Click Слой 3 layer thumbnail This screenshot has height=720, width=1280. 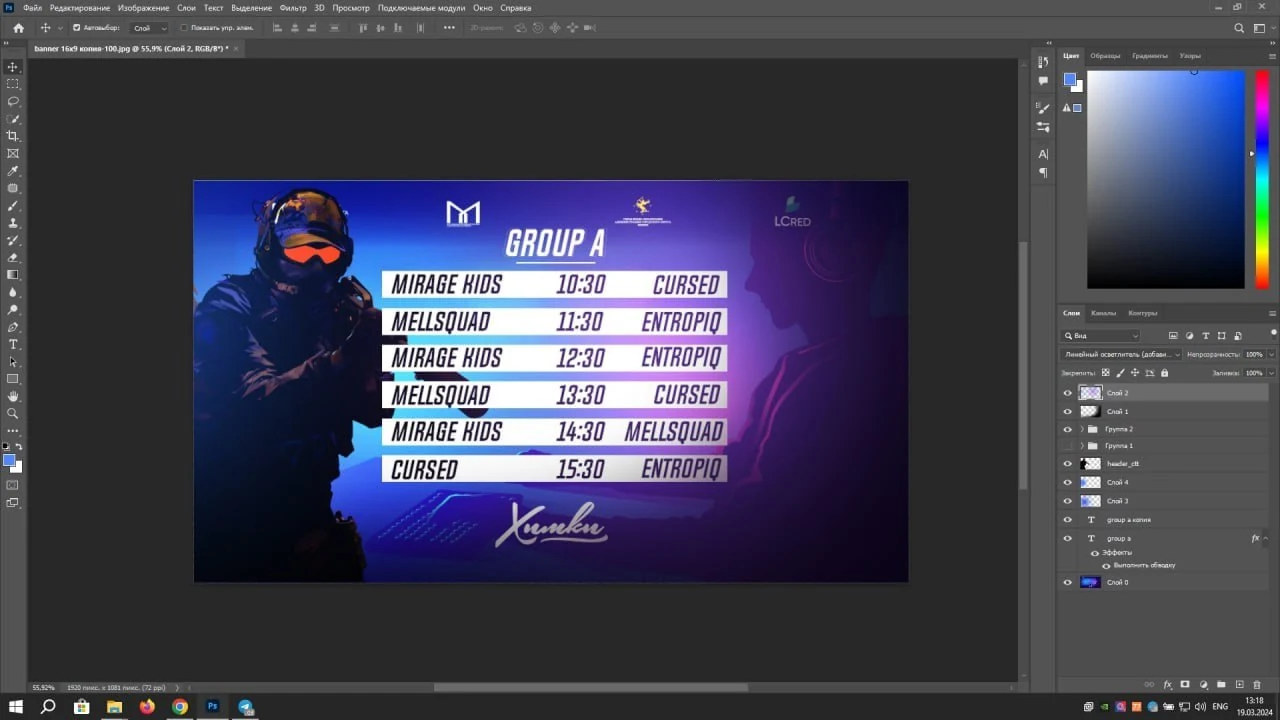click(x=1090, y=501)
